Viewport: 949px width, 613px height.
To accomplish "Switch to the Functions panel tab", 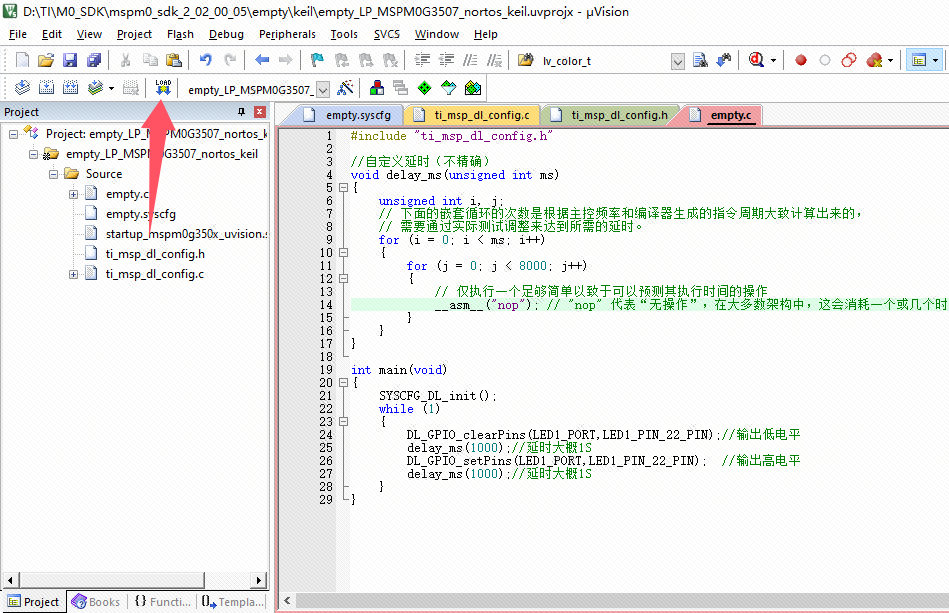I will 162,602.
